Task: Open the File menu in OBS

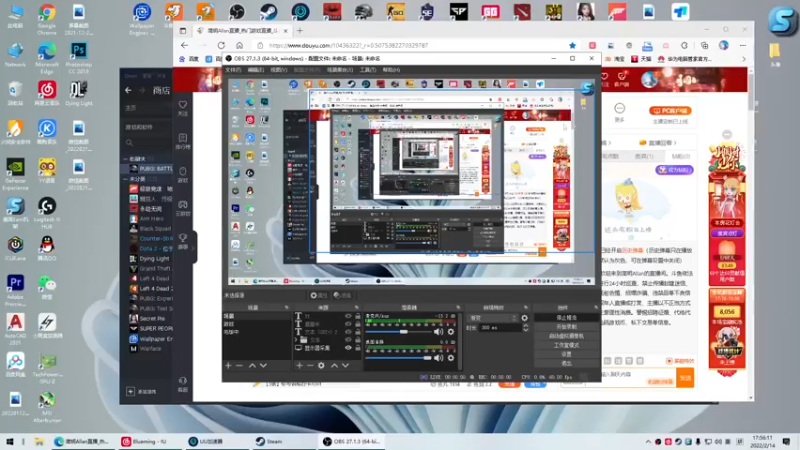Action: (233, 70)
